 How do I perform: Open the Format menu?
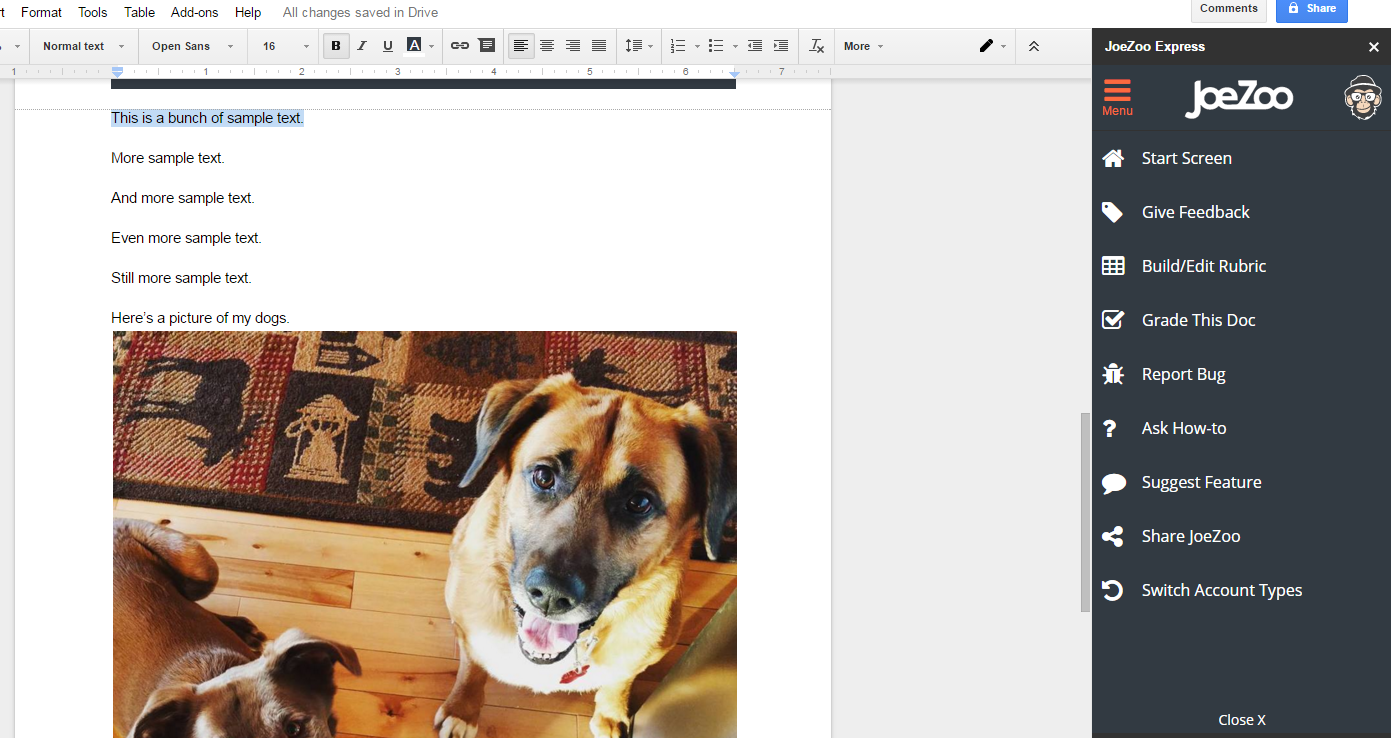(x=41, y=12)
